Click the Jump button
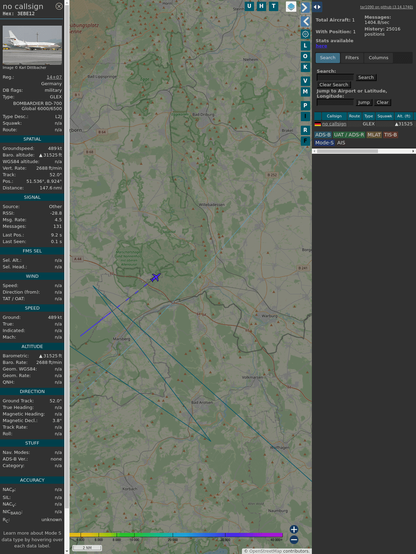This screenshot has height=554, width=416. [x=363, y=102]
